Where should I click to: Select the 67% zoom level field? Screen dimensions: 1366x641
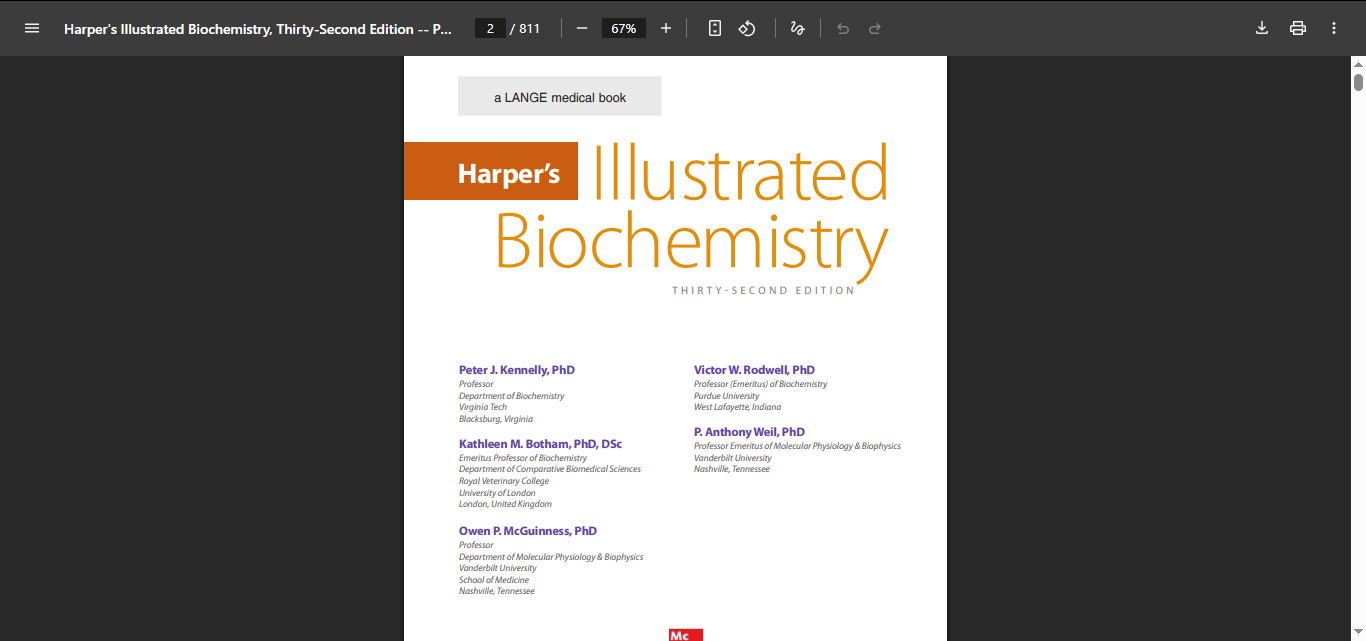pyautogui.click(x=624, y=28)
